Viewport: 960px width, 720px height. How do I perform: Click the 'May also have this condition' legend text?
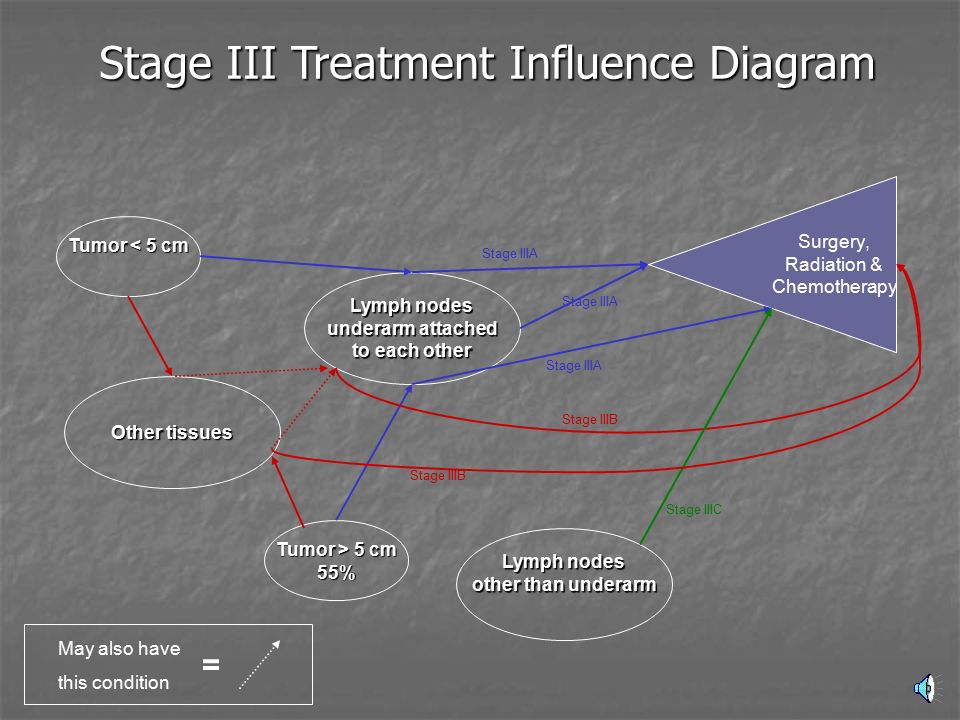click(119, 666)
